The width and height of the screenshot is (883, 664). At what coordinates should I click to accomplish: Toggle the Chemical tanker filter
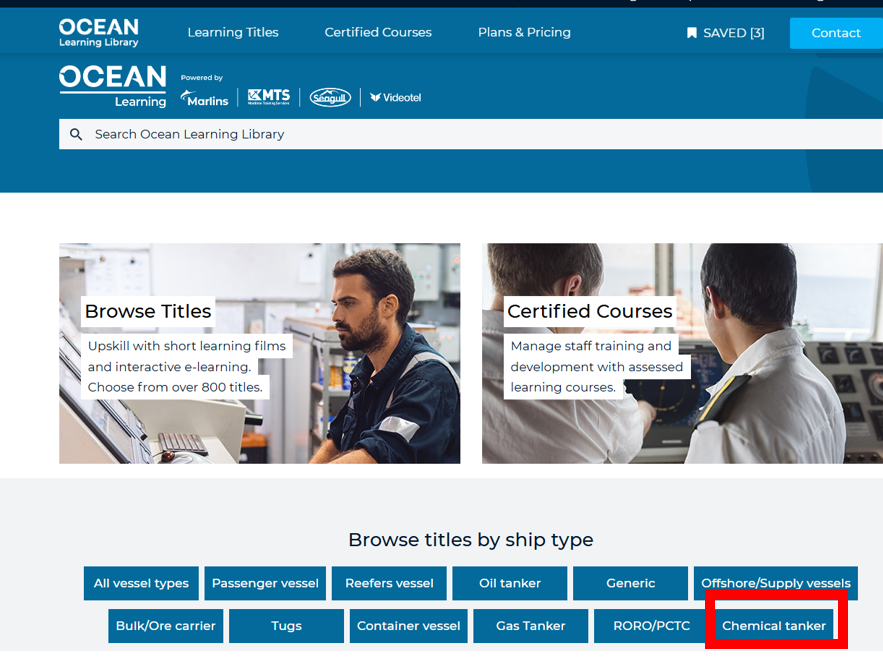tap(775, 625)
